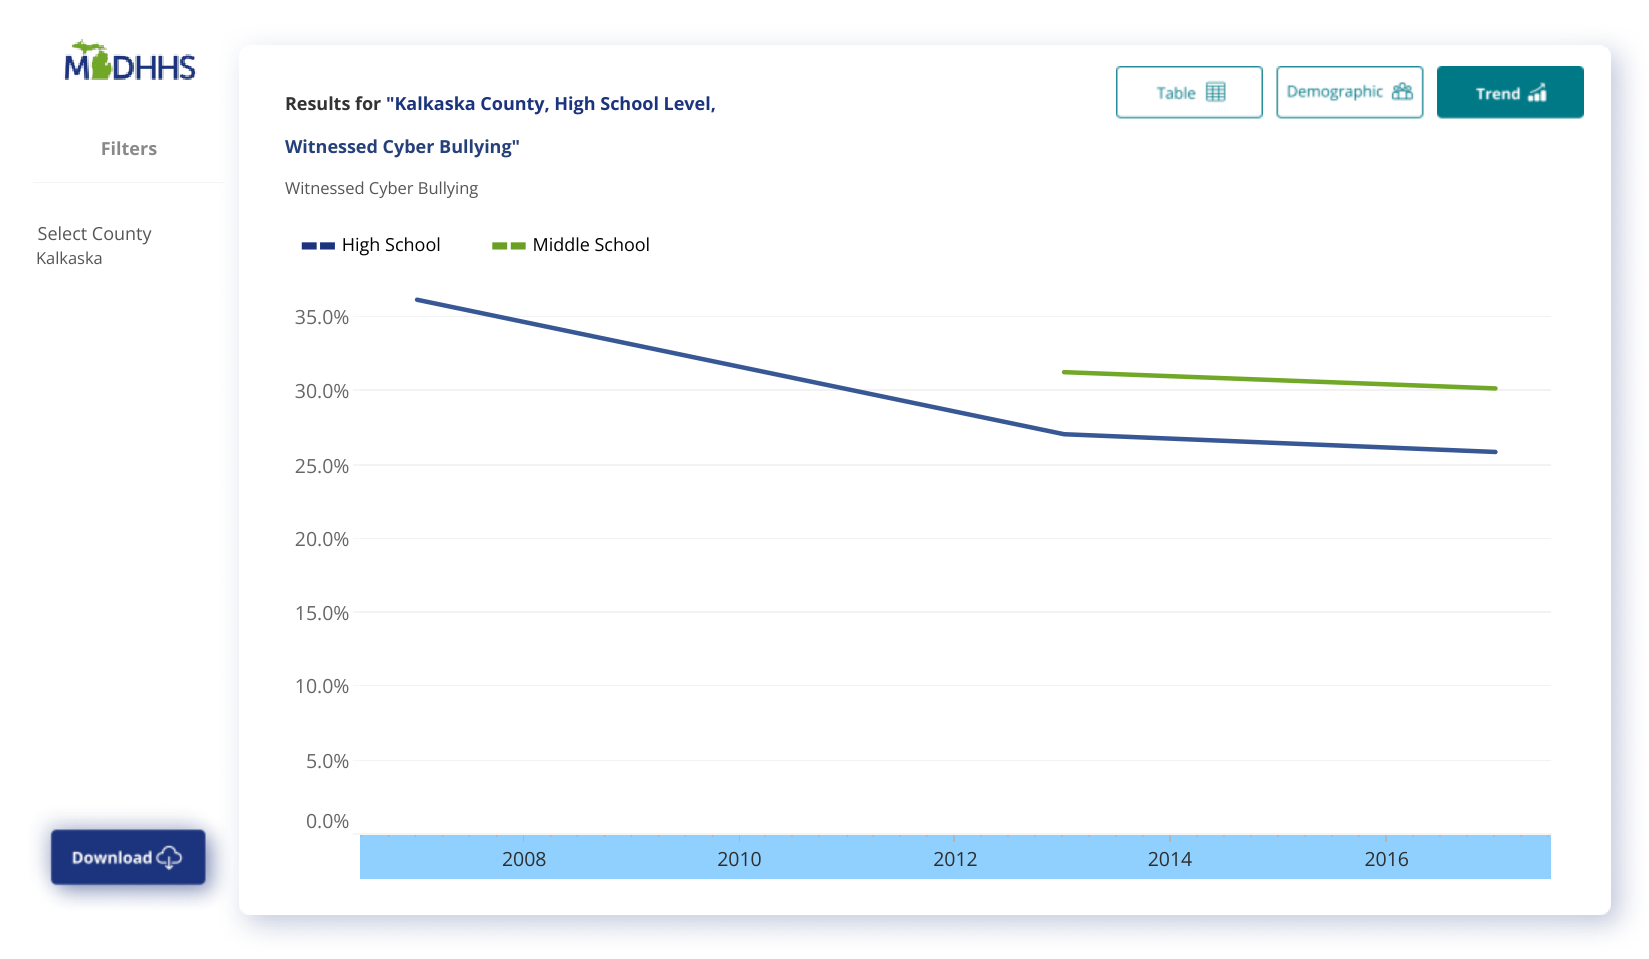
Task: Click the blue High School legend swatch
Action: (318, 246)
